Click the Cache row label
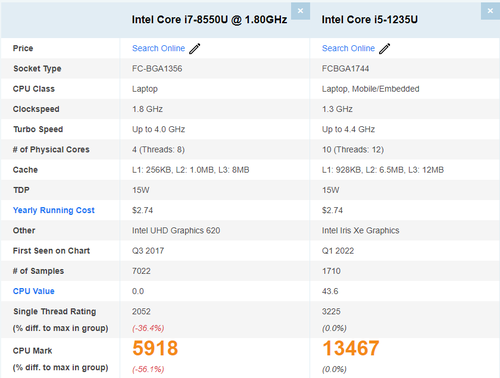 (25, 170)
